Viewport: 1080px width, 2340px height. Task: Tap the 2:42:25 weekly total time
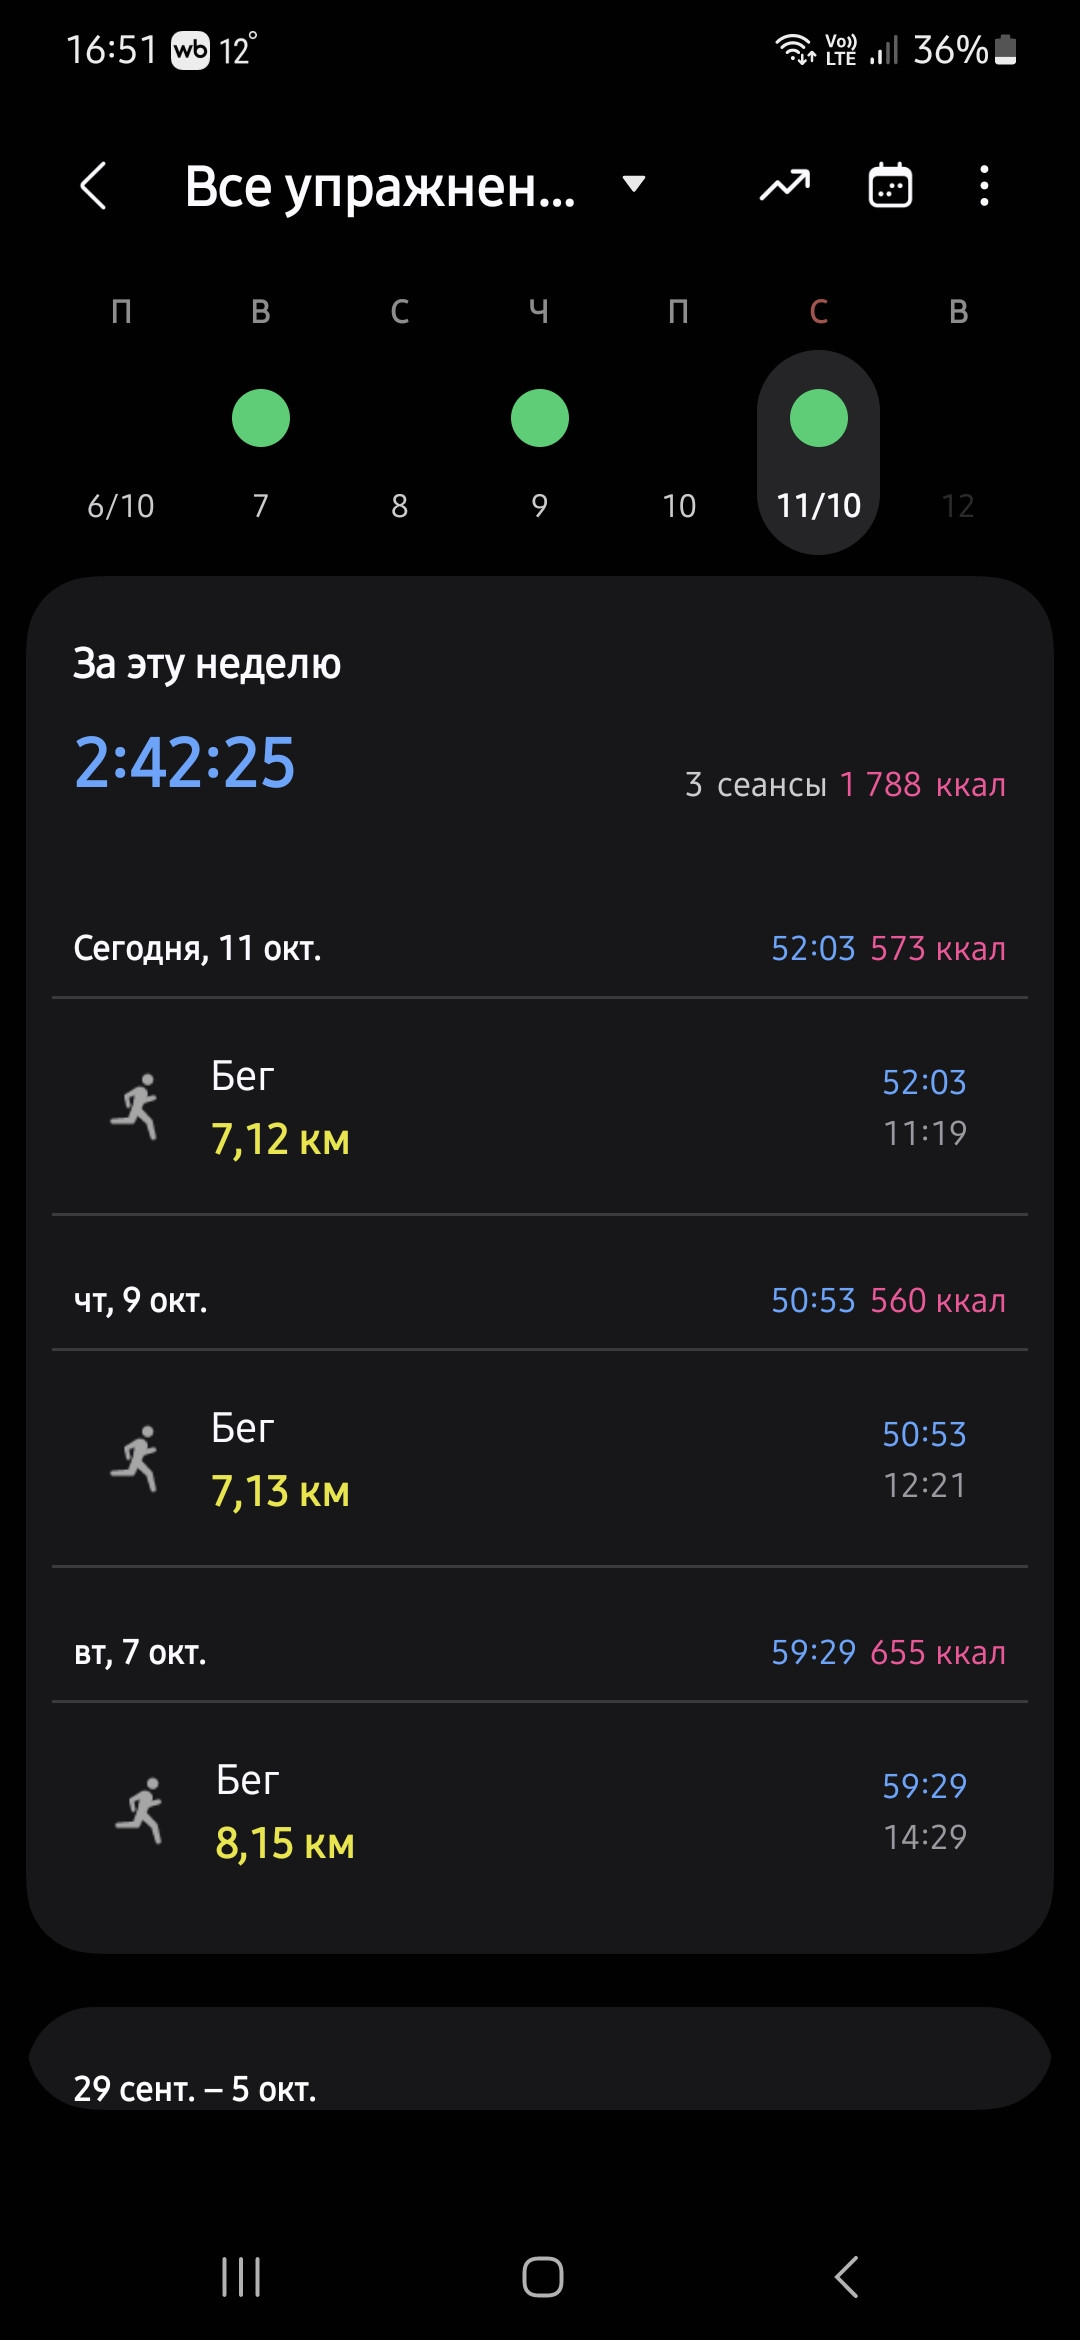pos(185,763)
